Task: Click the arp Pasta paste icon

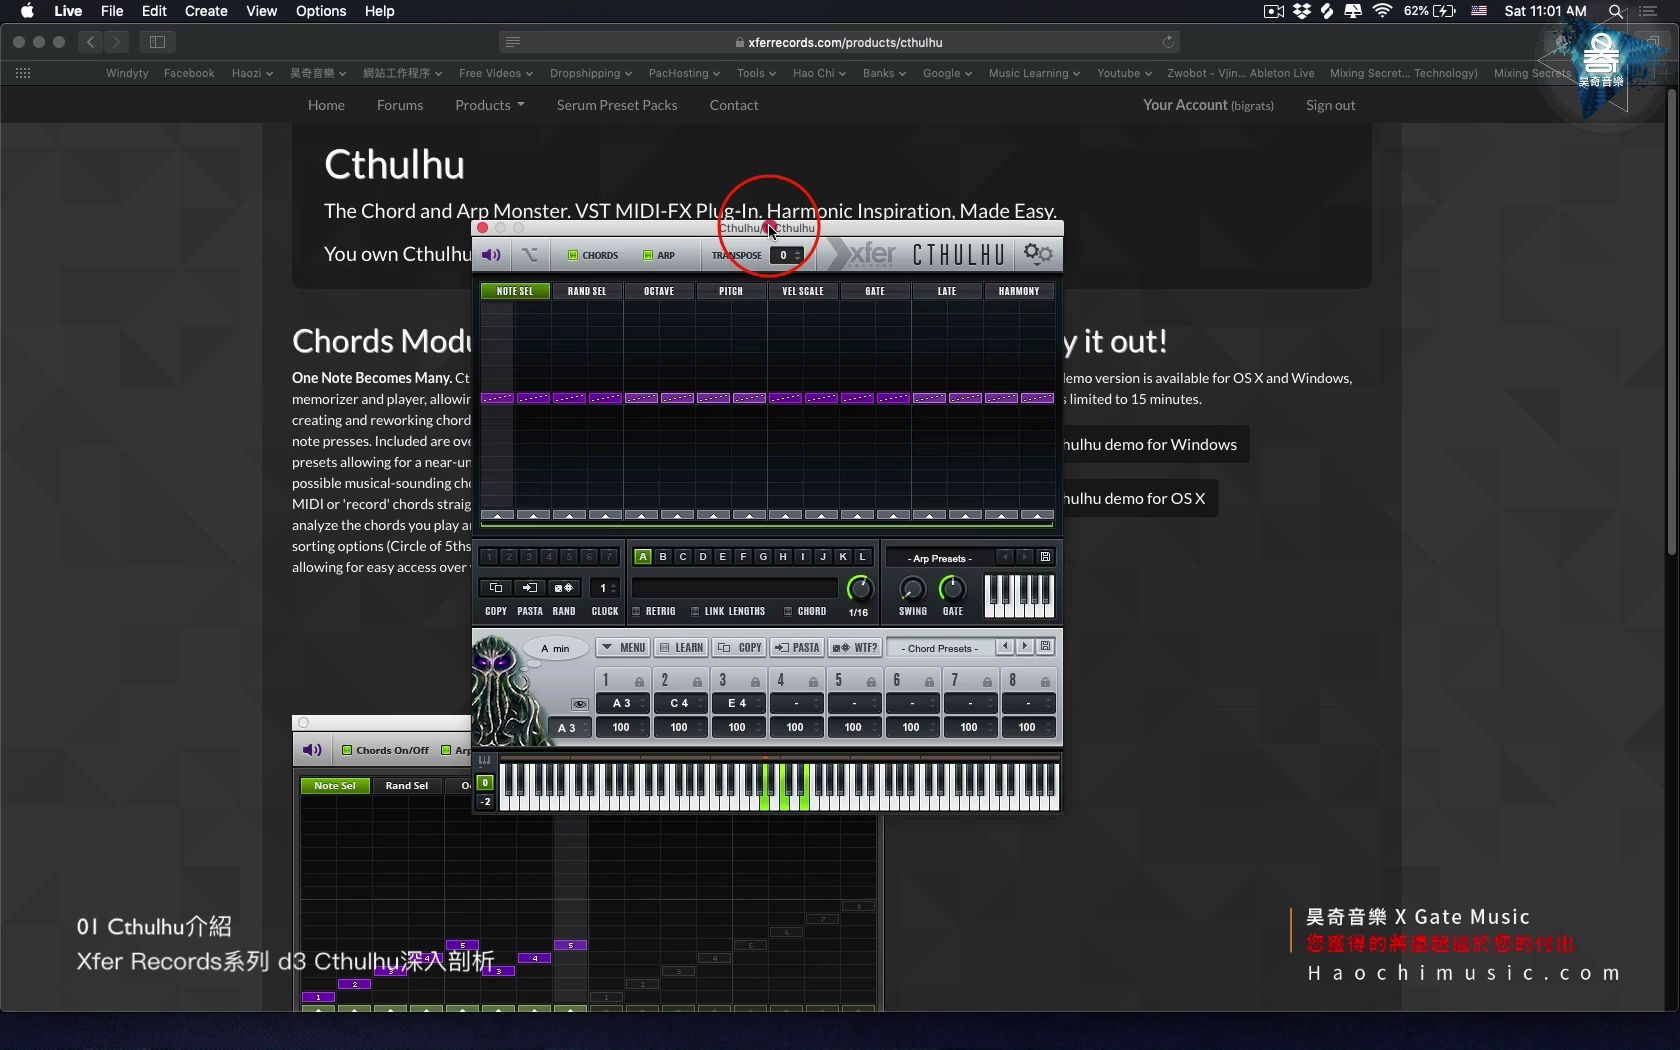Action: (x=530, y=588)
